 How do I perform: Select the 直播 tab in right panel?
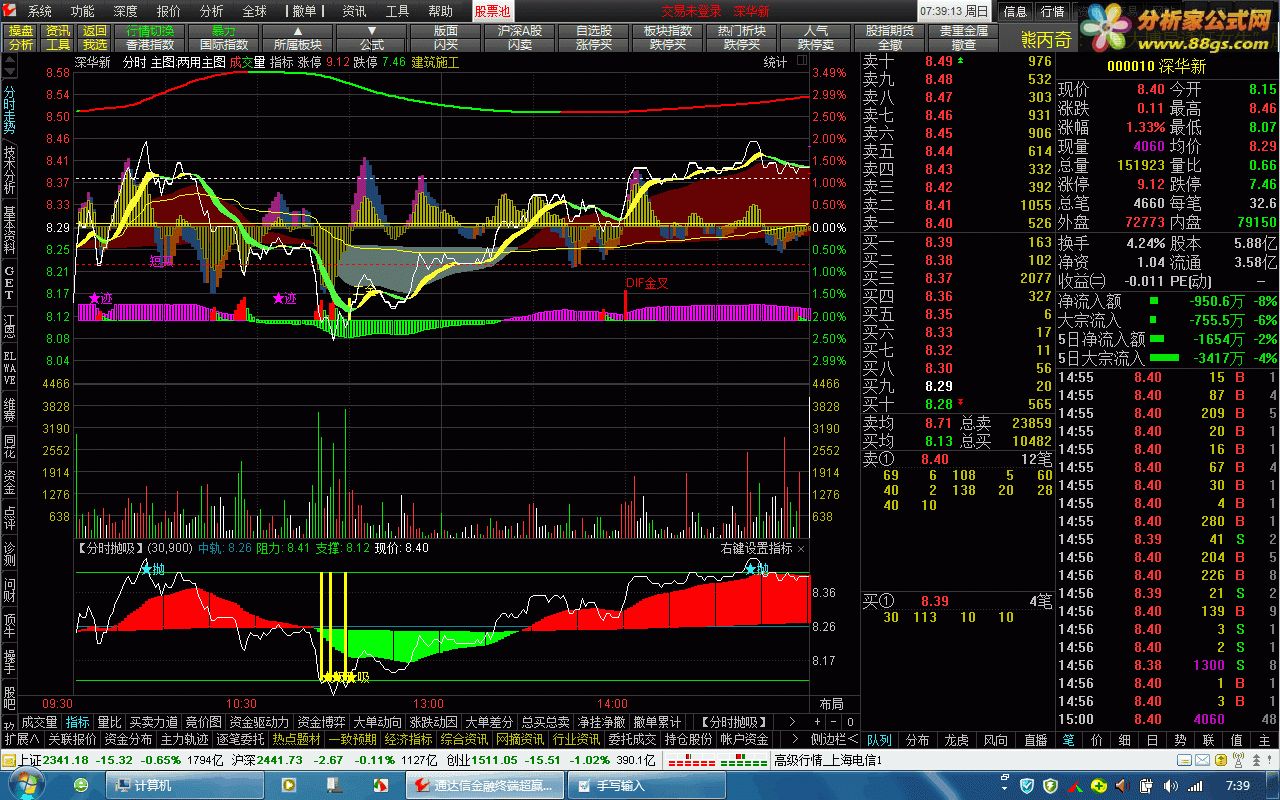(1035, 740)
